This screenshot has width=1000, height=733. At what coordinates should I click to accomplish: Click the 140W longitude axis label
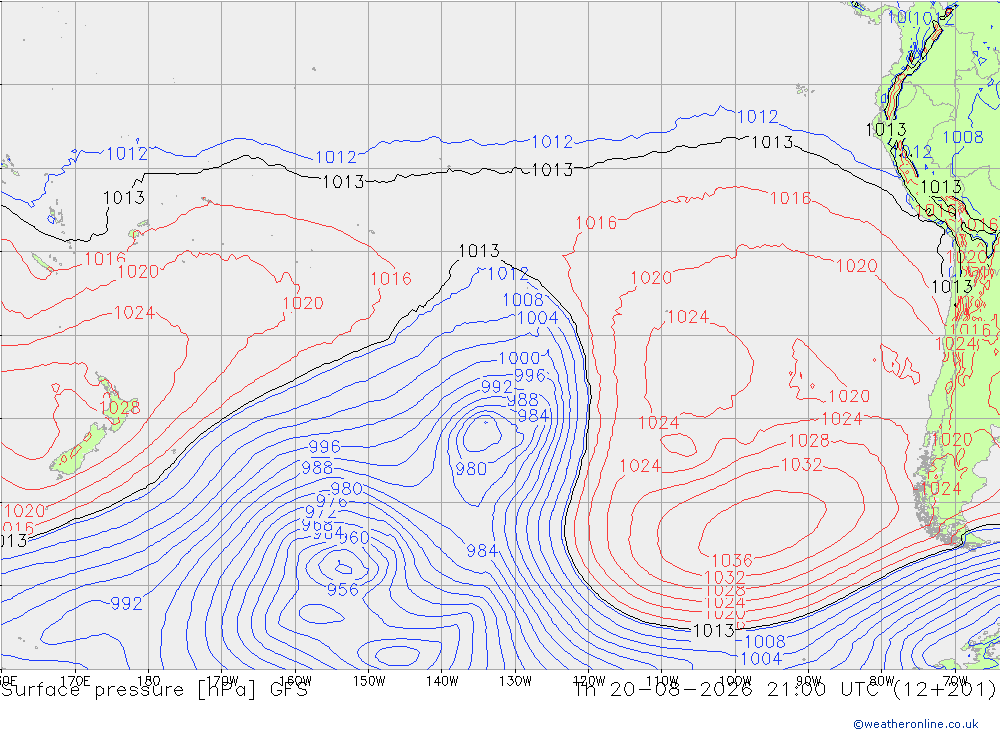(x=442, y=681)
